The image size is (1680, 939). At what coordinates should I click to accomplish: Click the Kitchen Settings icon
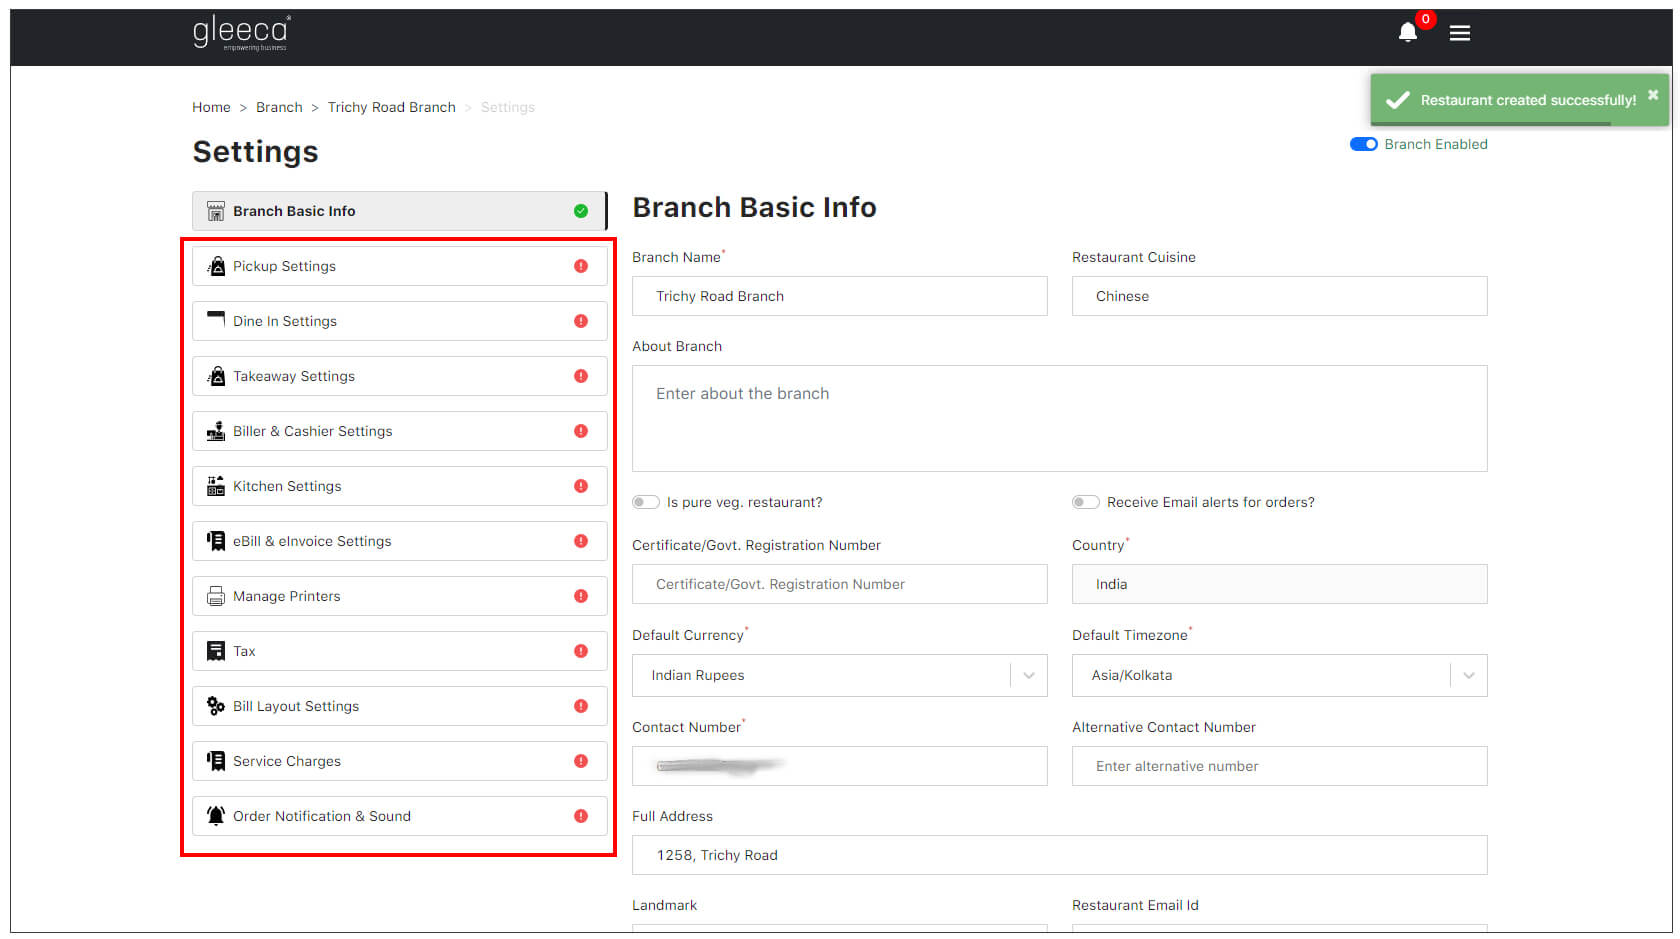click(x=216, y=486)
